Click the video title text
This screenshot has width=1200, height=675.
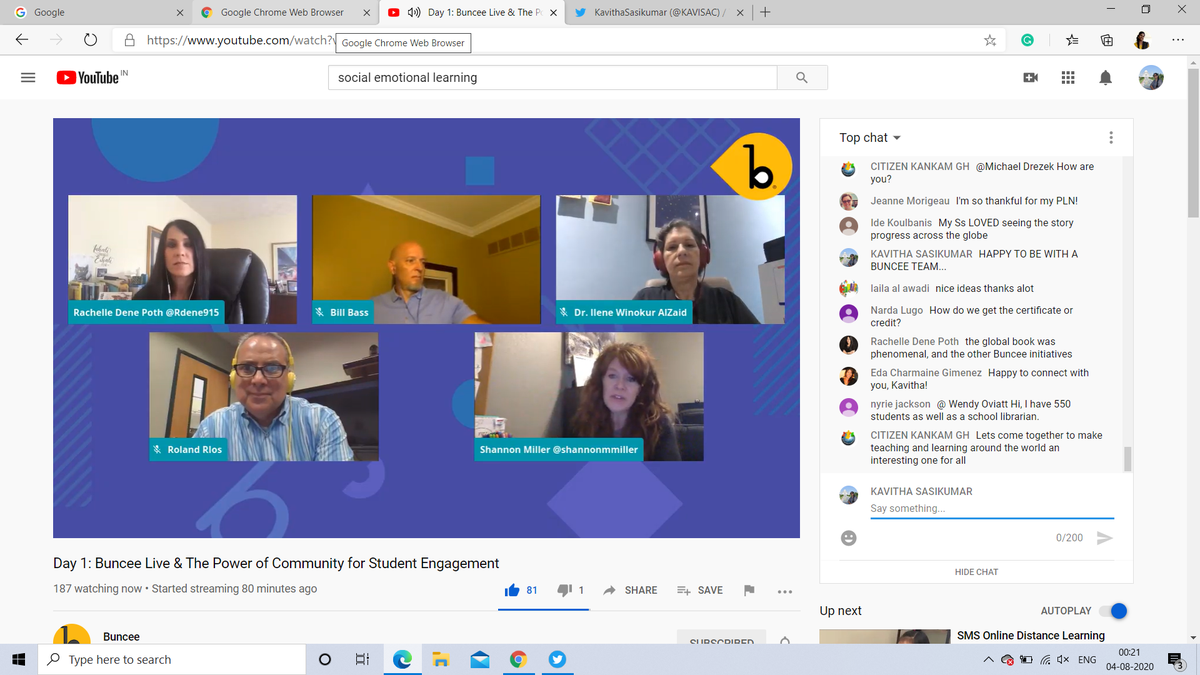pos(276,563)
